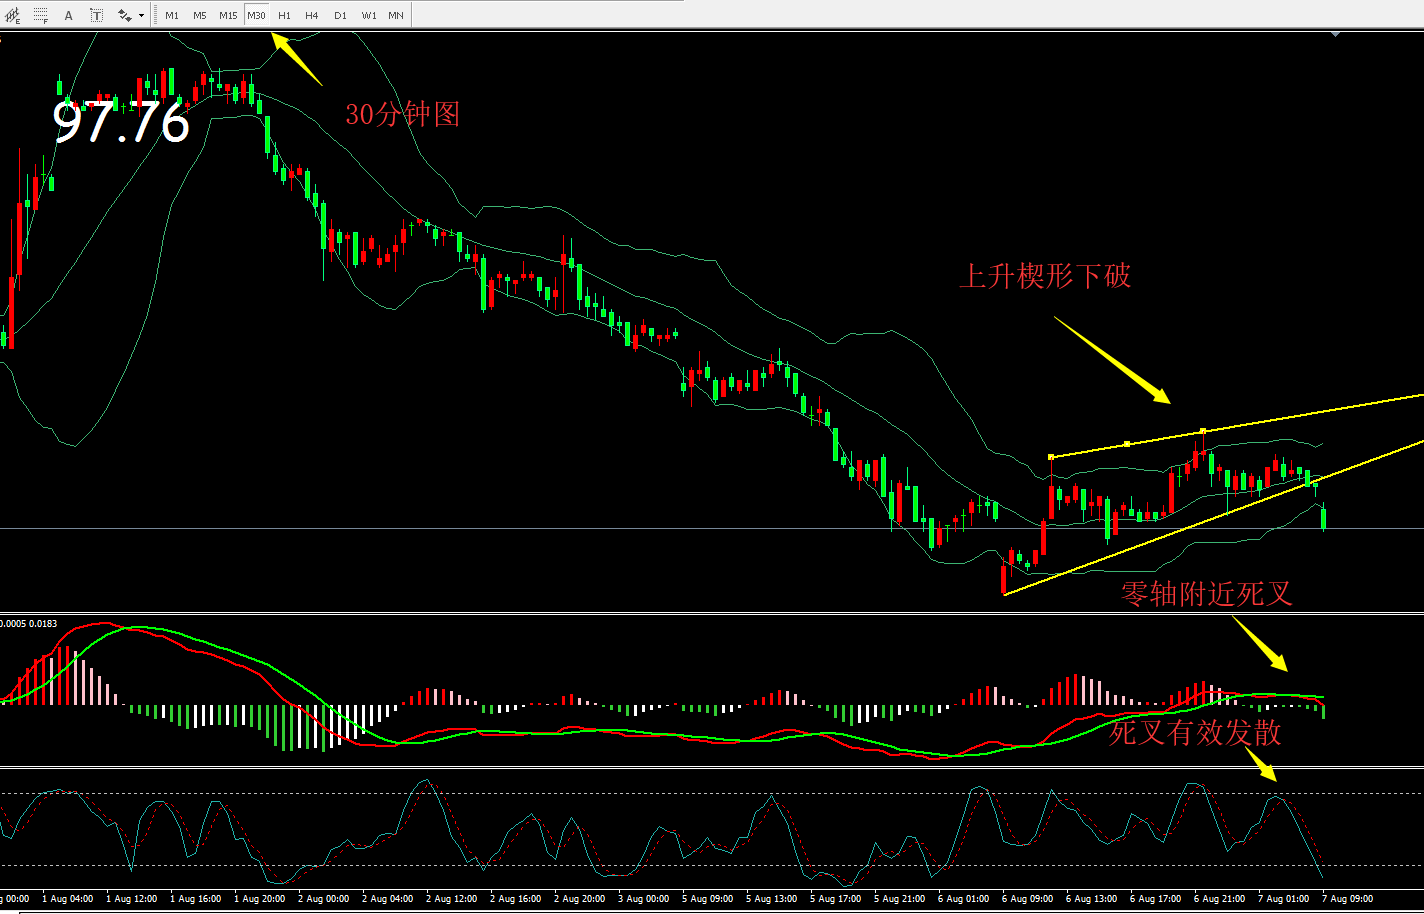
Task: Select the middle anchor point on upper wedge line
Action: click(x=1127, y=443)
